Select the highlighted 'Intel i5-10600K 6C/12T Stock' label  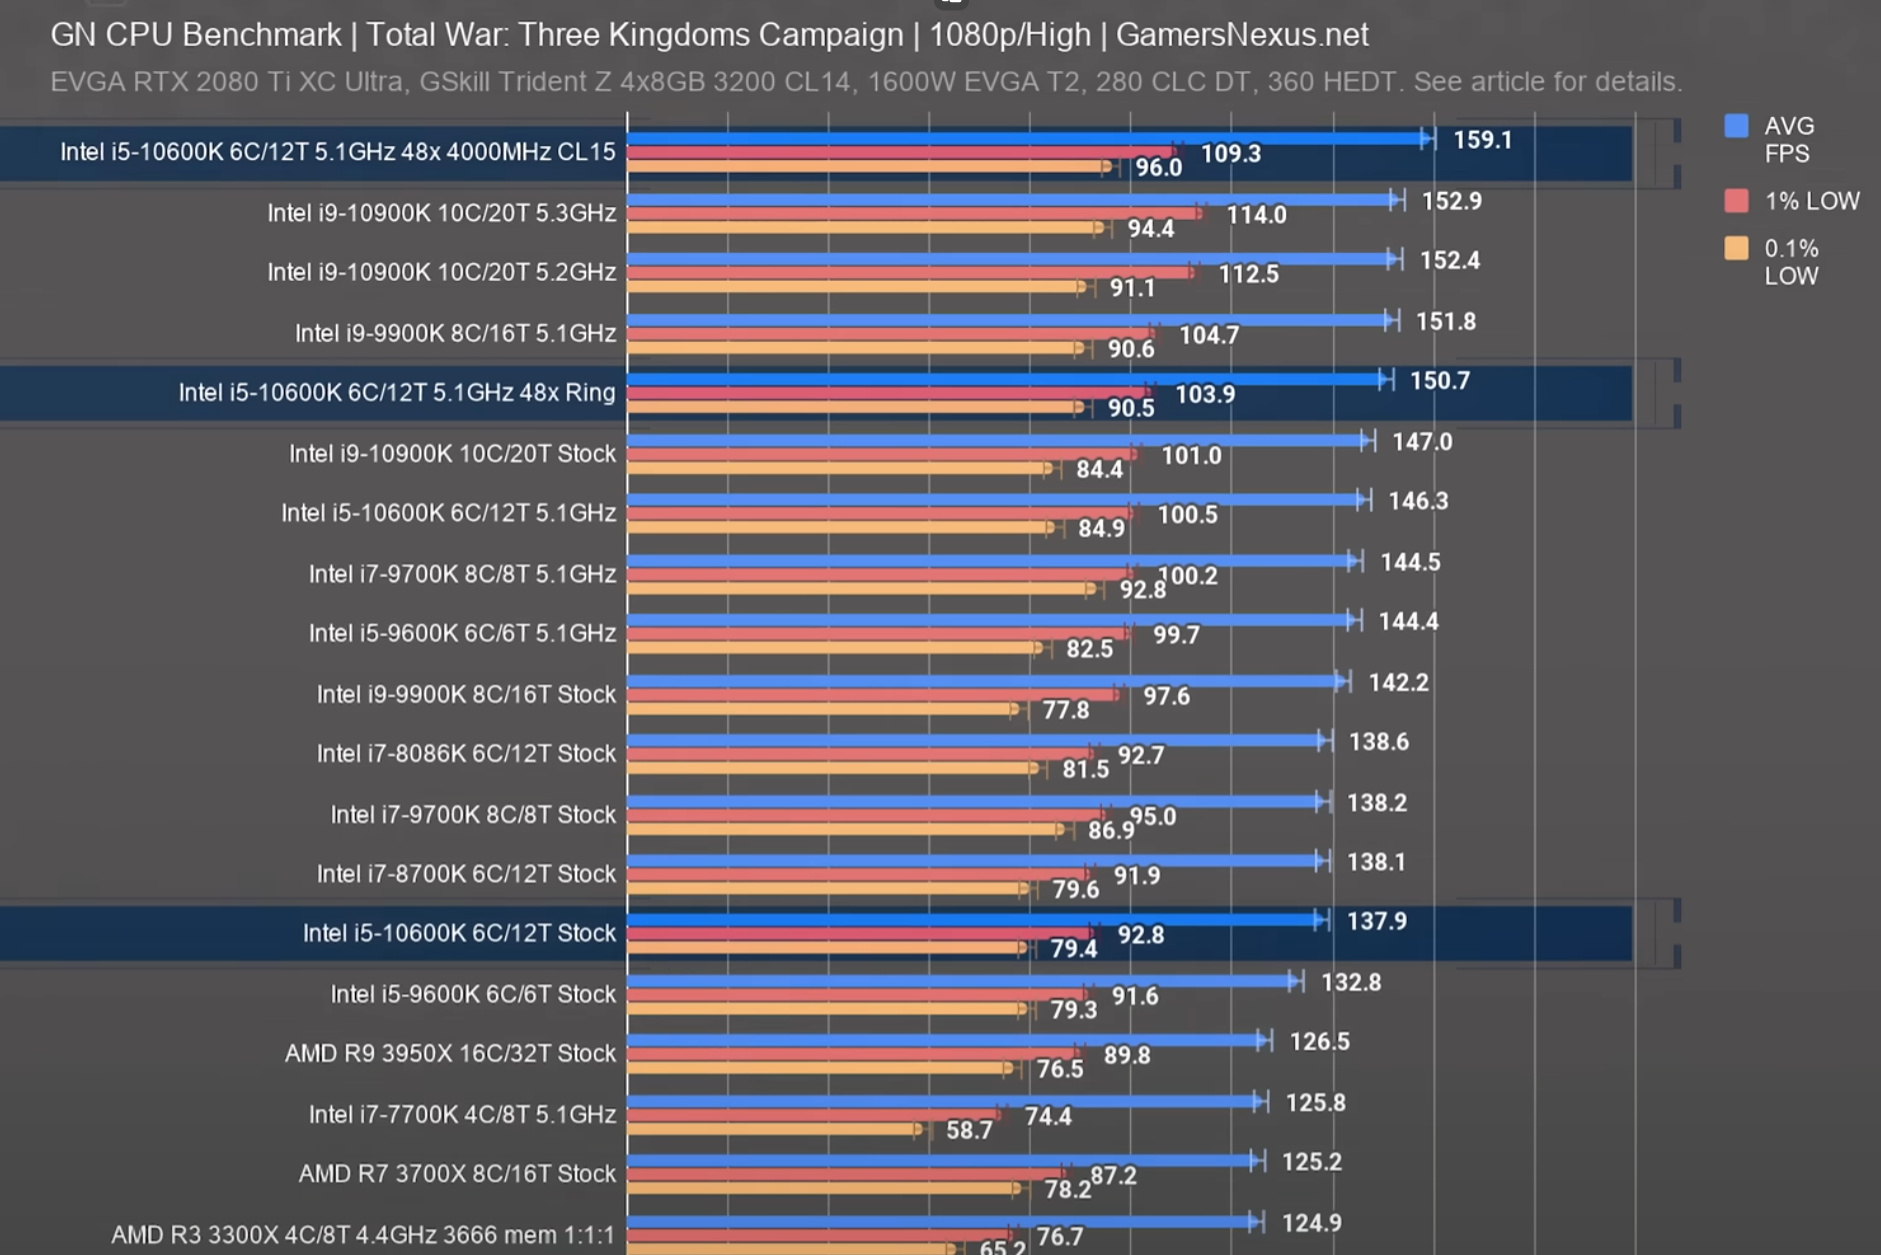[459, 933]
